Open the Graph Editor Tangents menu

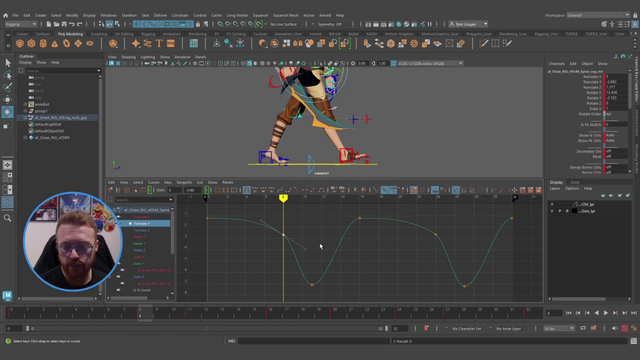click(x=184, y=182)
